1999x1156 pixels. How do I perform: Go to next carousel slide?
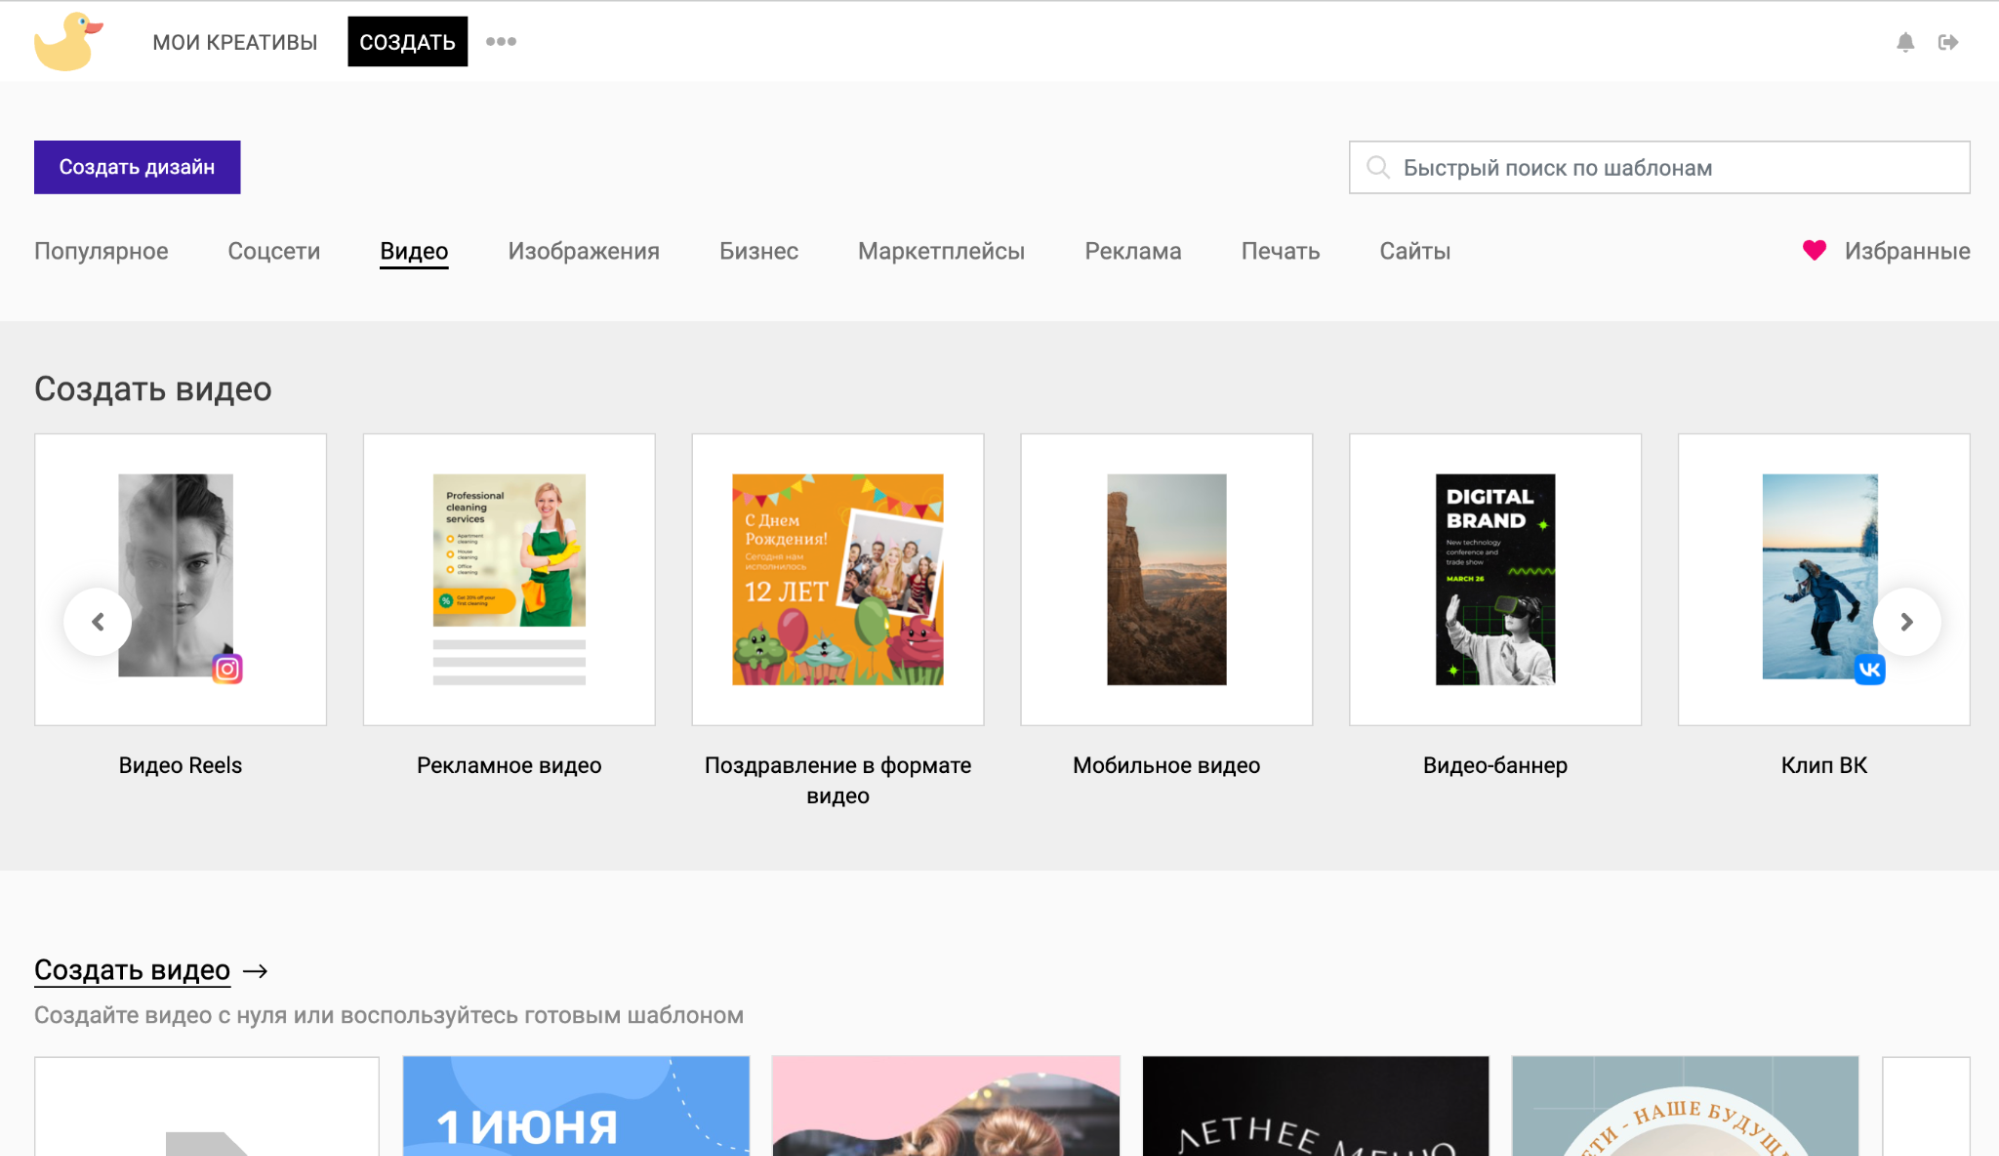[x=1906, y=622]
